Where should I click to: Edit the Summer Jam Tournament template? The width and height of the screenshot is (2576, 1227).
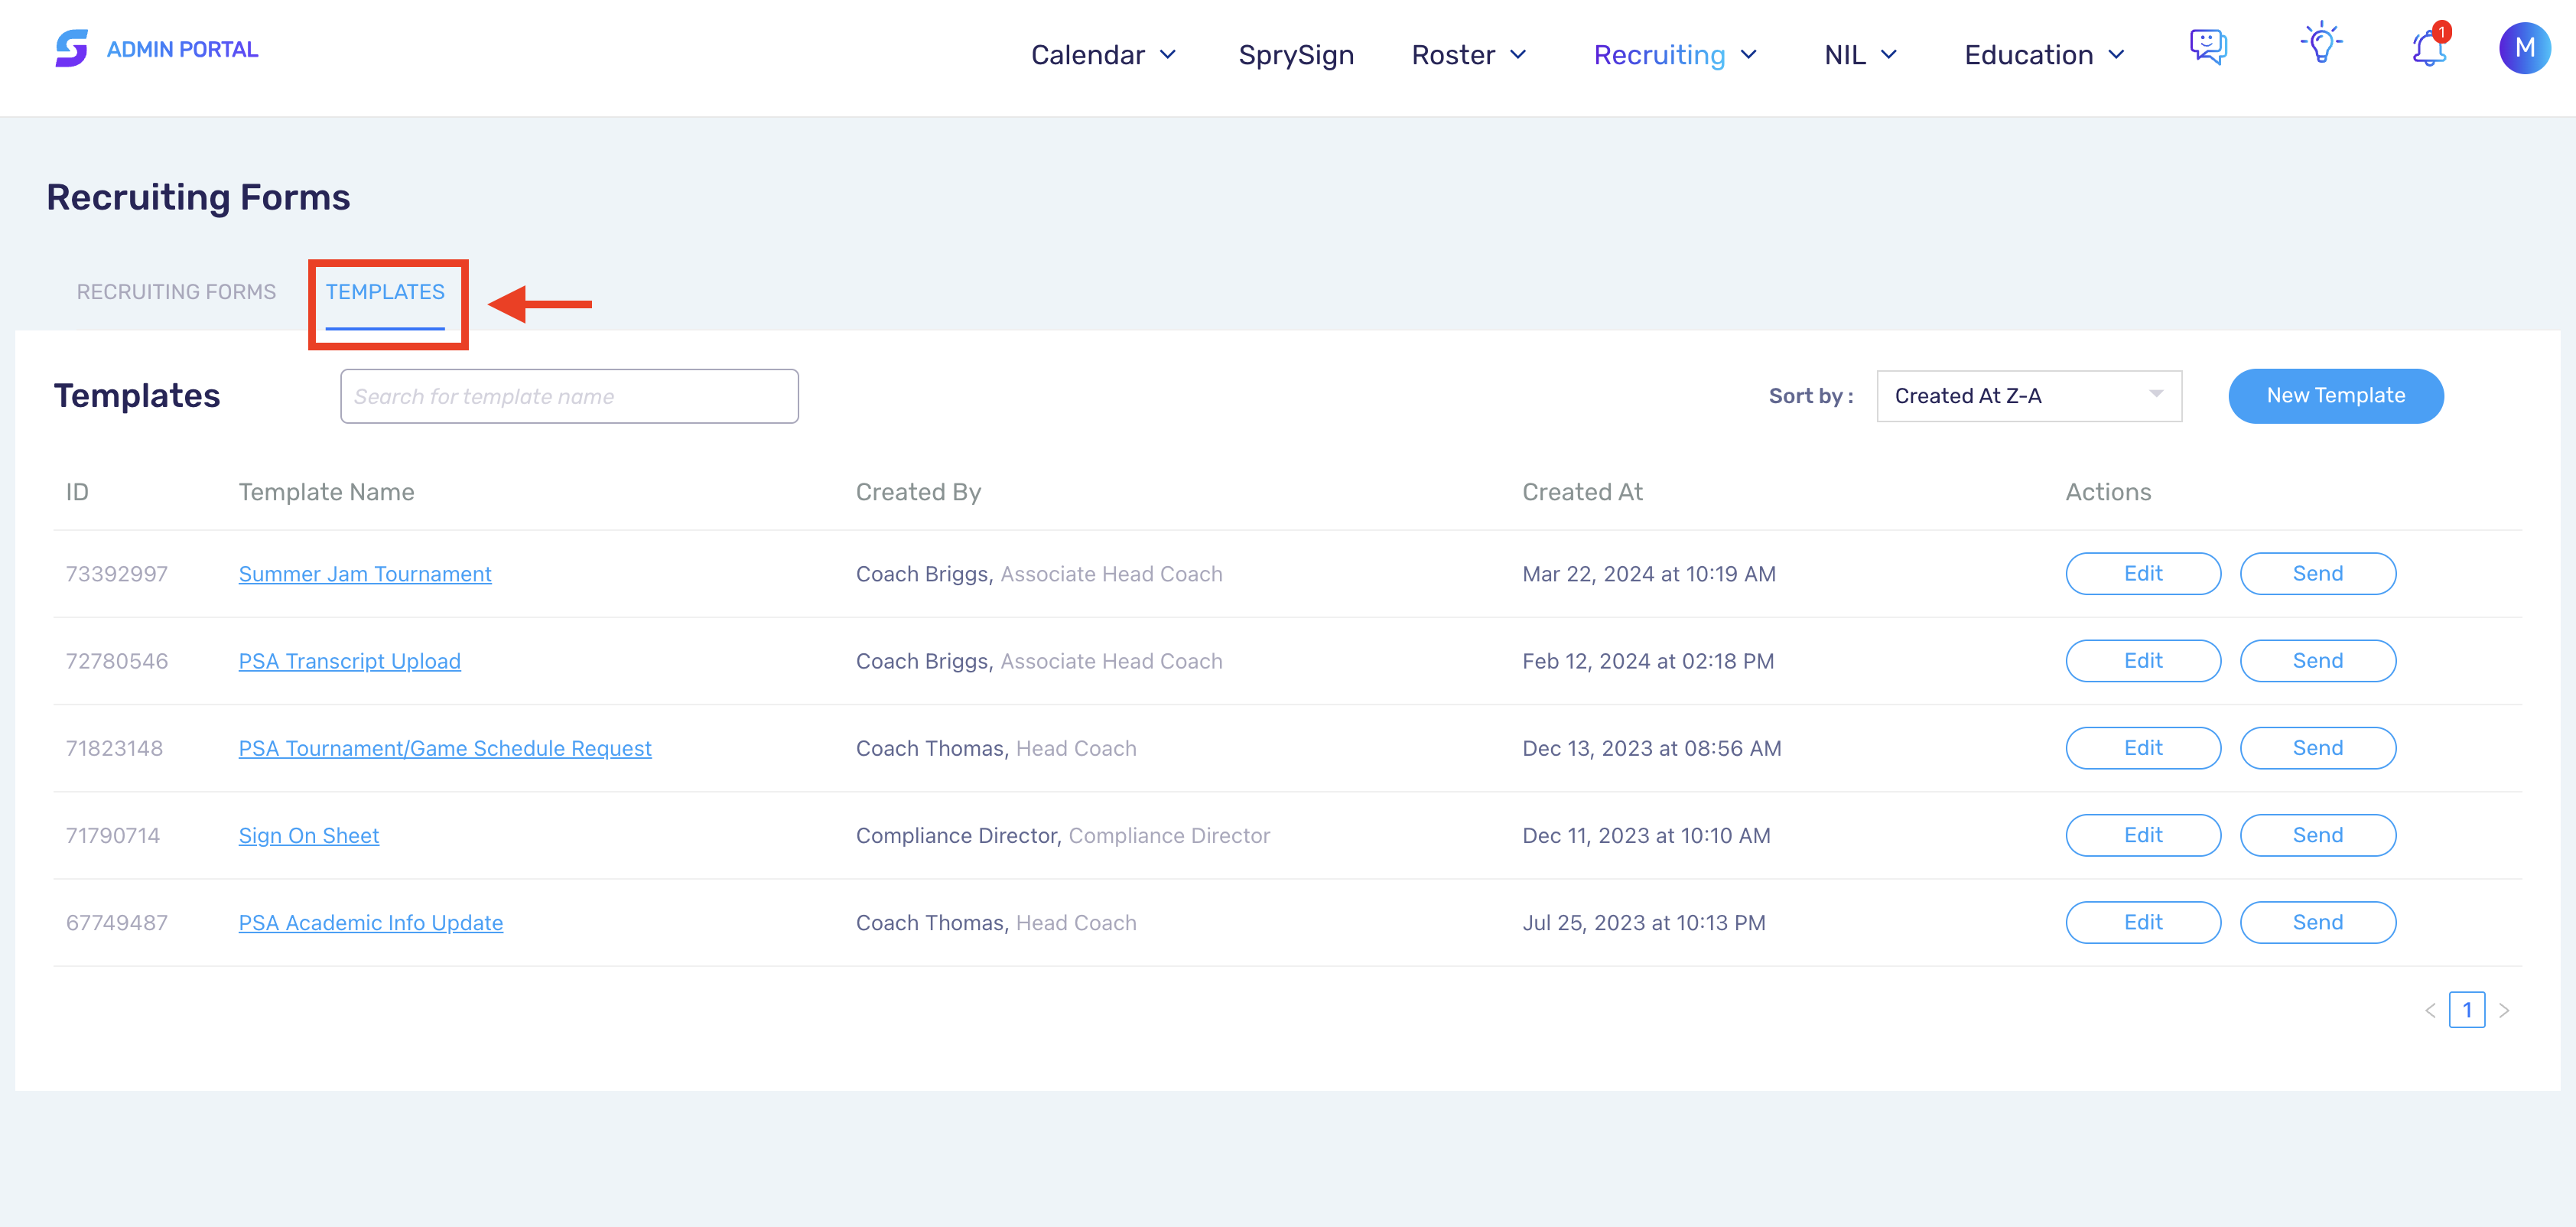coord(2143,573)
